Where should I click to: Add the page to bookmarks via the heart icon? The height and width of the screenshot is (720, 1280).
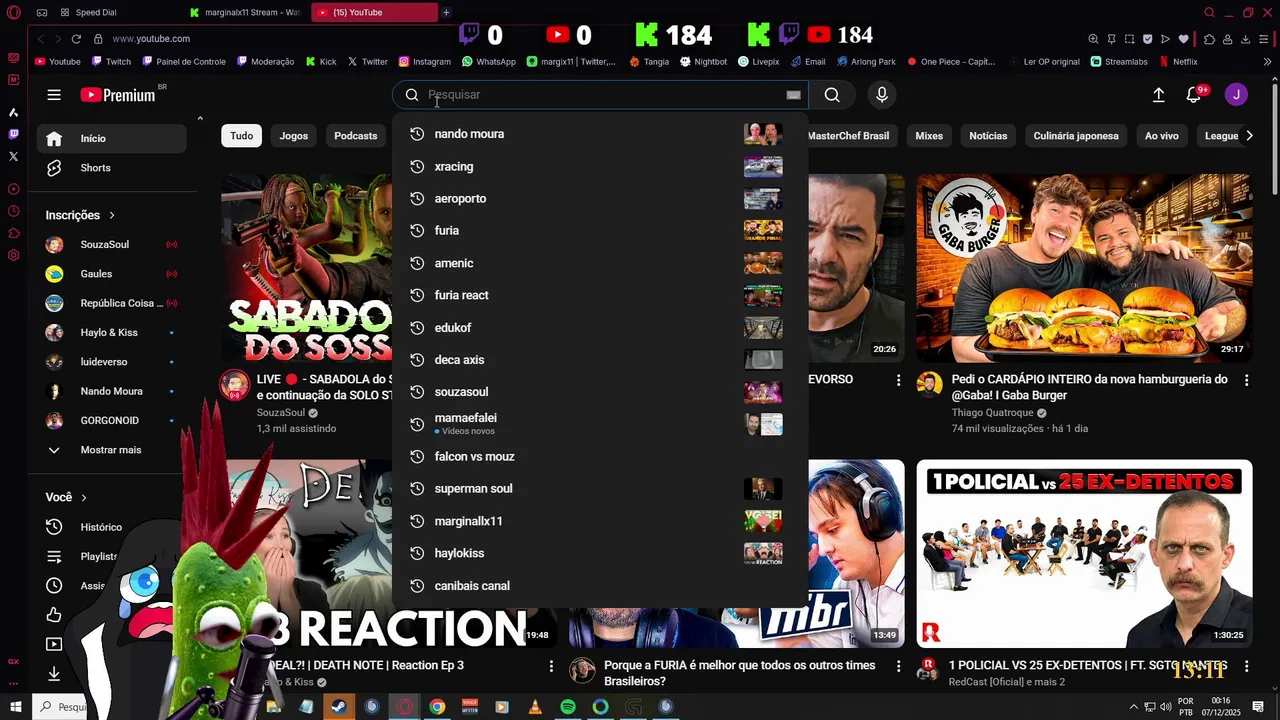[x=1184, y=39]
